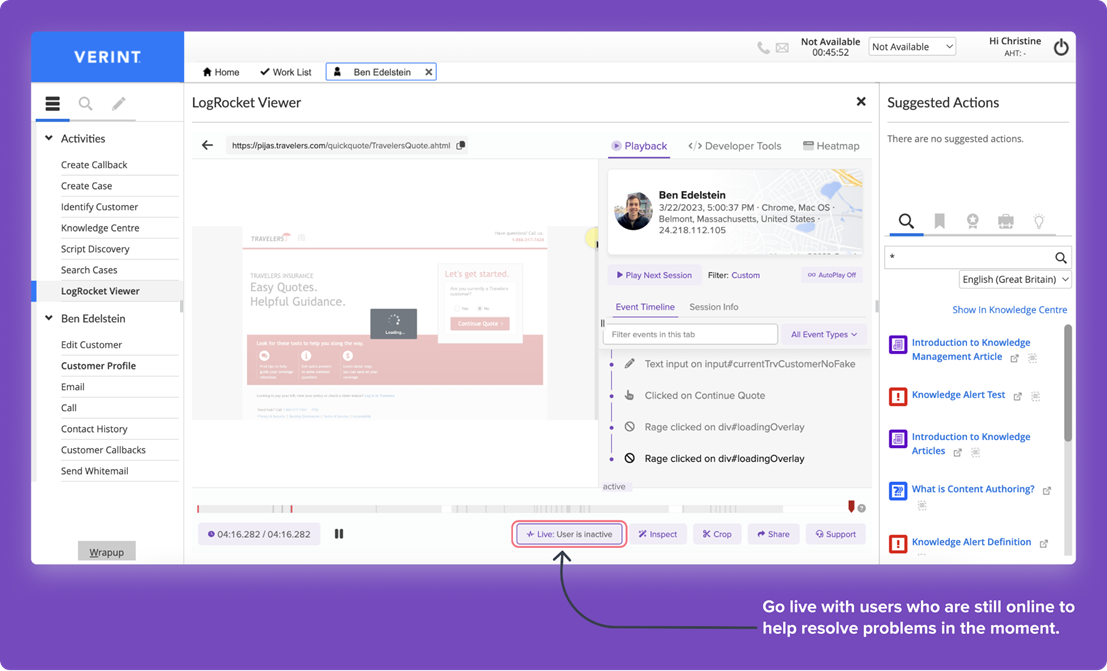Image resolution: width=1107 pixels, height=671 pixels.
Task: Click the phone icon in header
Action: click(x=763, y=48)
